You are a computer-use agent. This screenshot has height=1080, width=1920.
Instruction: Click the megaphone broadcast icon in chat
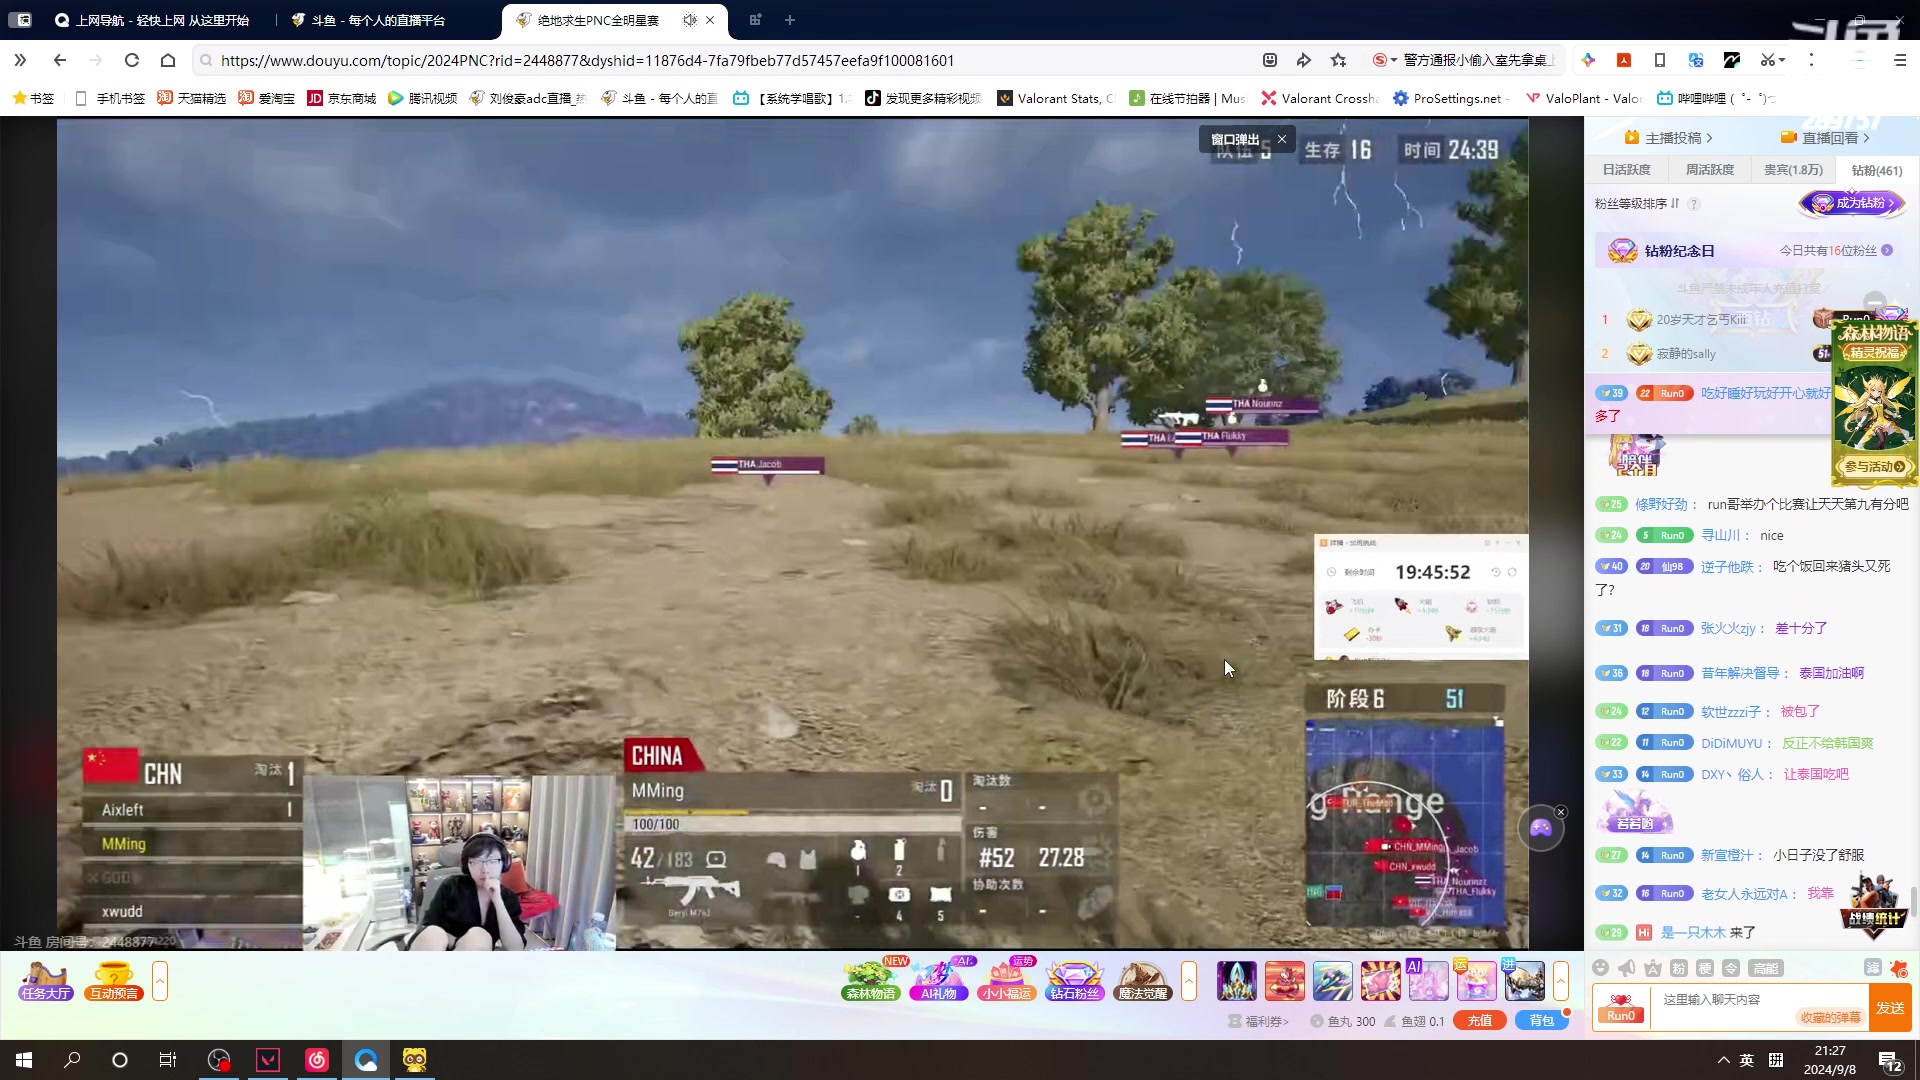(x=1627, y=968)
